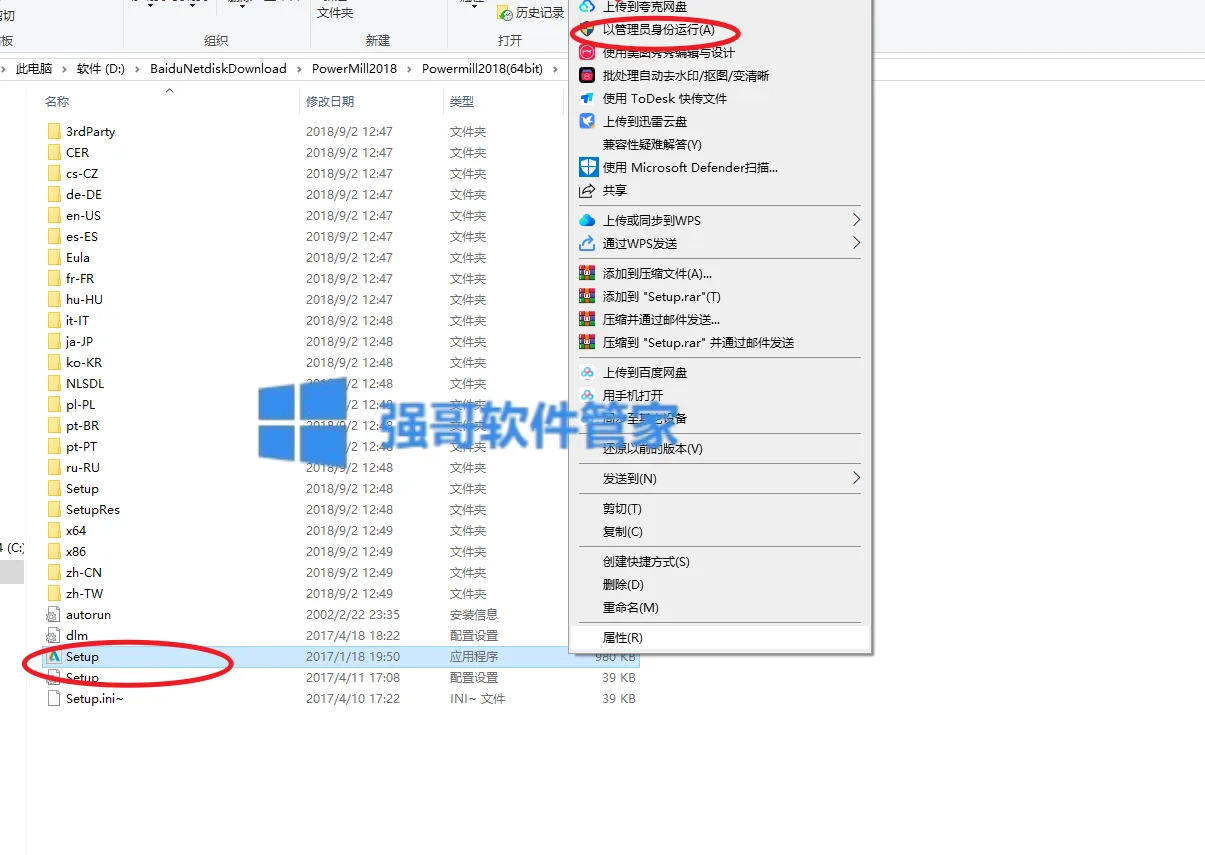Click WinRAR icon beside 添加到 "Setup.rar"(T)
This screenshot has height=855, width=1205.
[587, 296]
